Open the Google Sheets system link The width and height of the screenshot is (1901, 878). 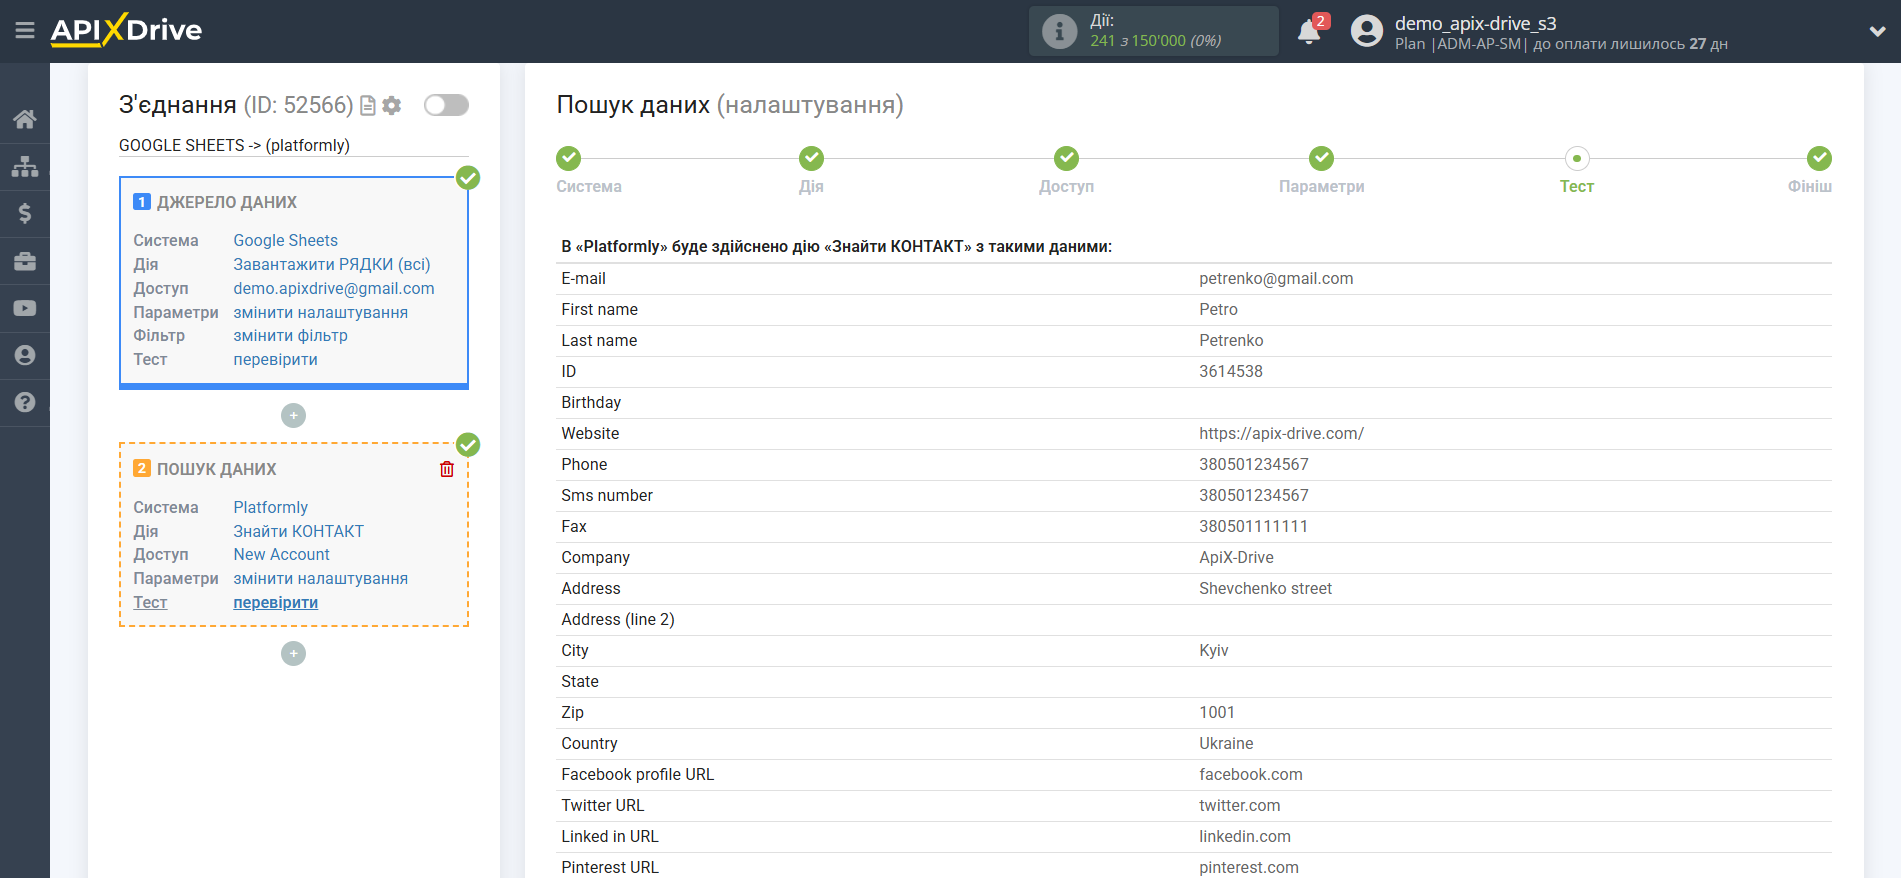click(x=285, y=240)
